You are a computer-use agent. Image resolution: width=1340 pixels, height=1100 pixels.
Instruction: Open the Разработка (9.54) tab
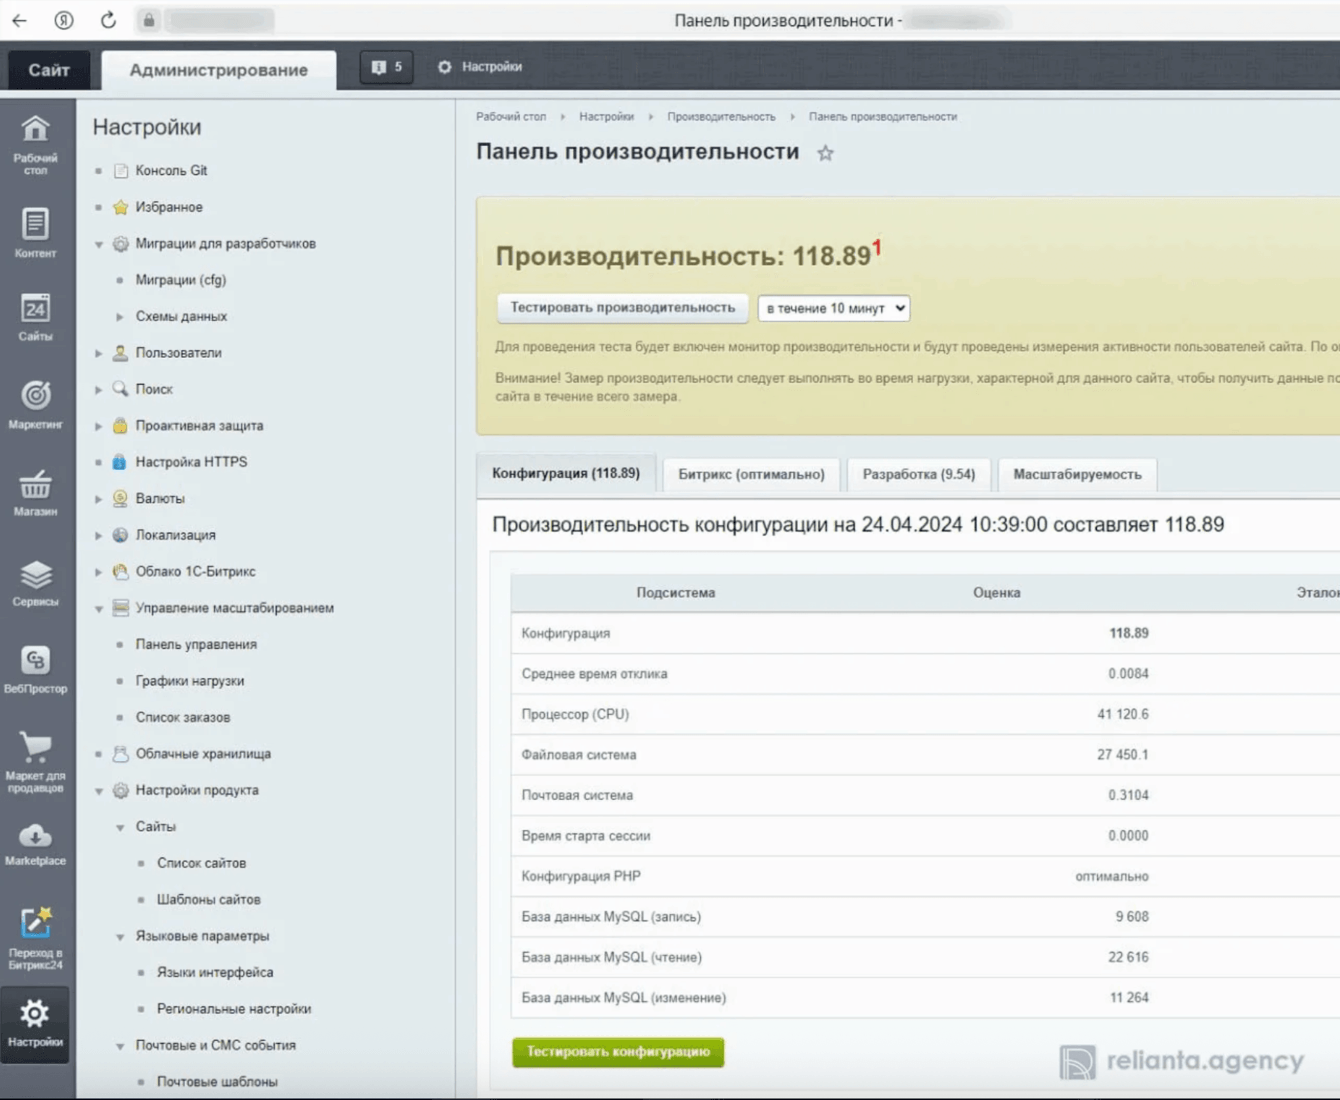[x=919, y=474]
